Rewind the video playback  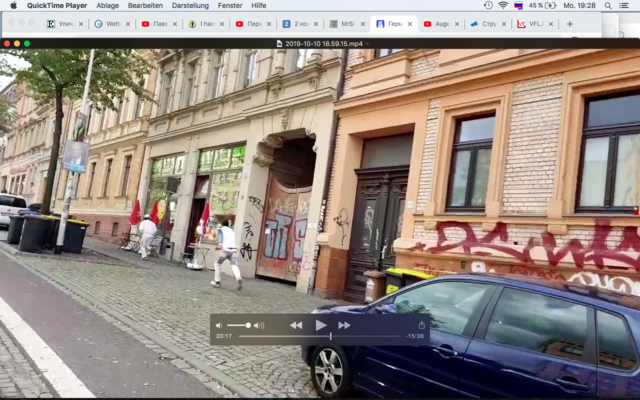tap(296, 325)
